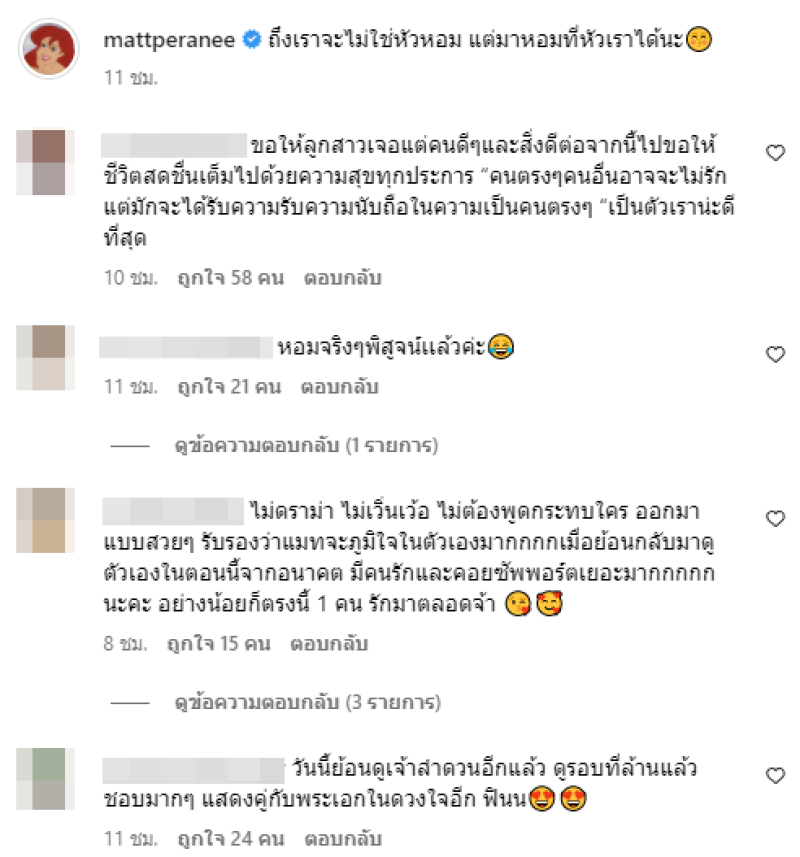Reply to the comment with 15 likes
The image size is (800, 857).
[329, 644]
